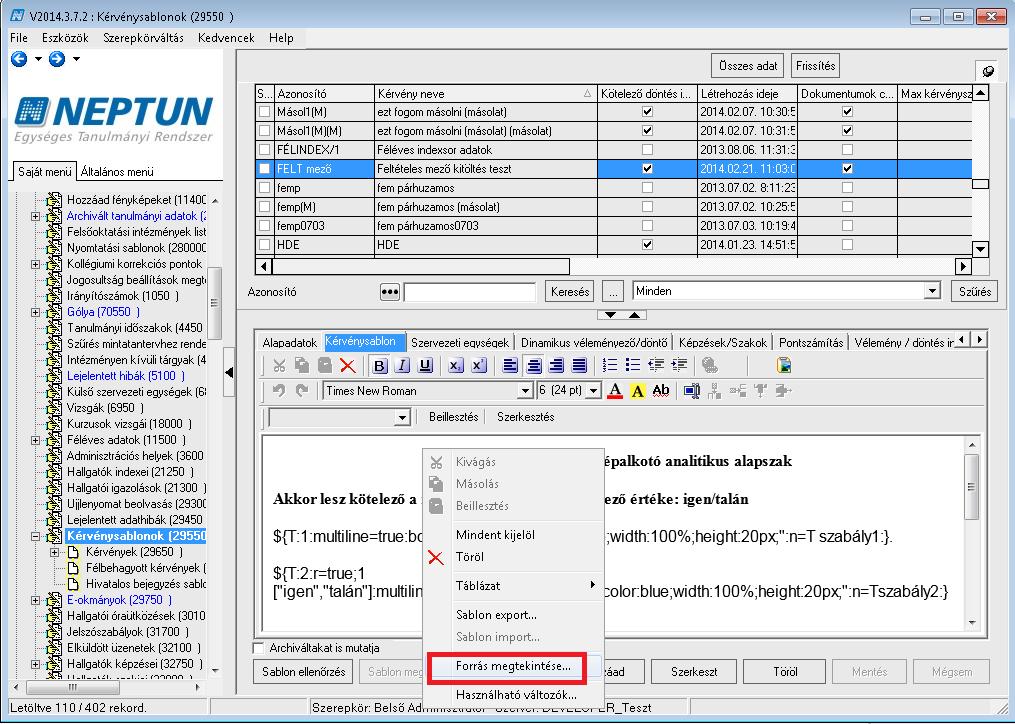1015x724 pixels.
Task: Open the Eszközök menu
Action: (65, 38)
